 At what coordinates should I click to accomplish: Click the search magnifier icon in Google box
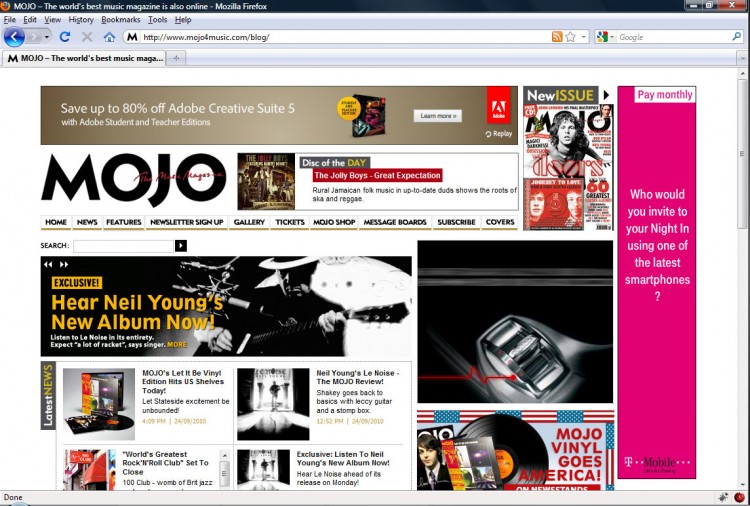click(x=737, y=36)
